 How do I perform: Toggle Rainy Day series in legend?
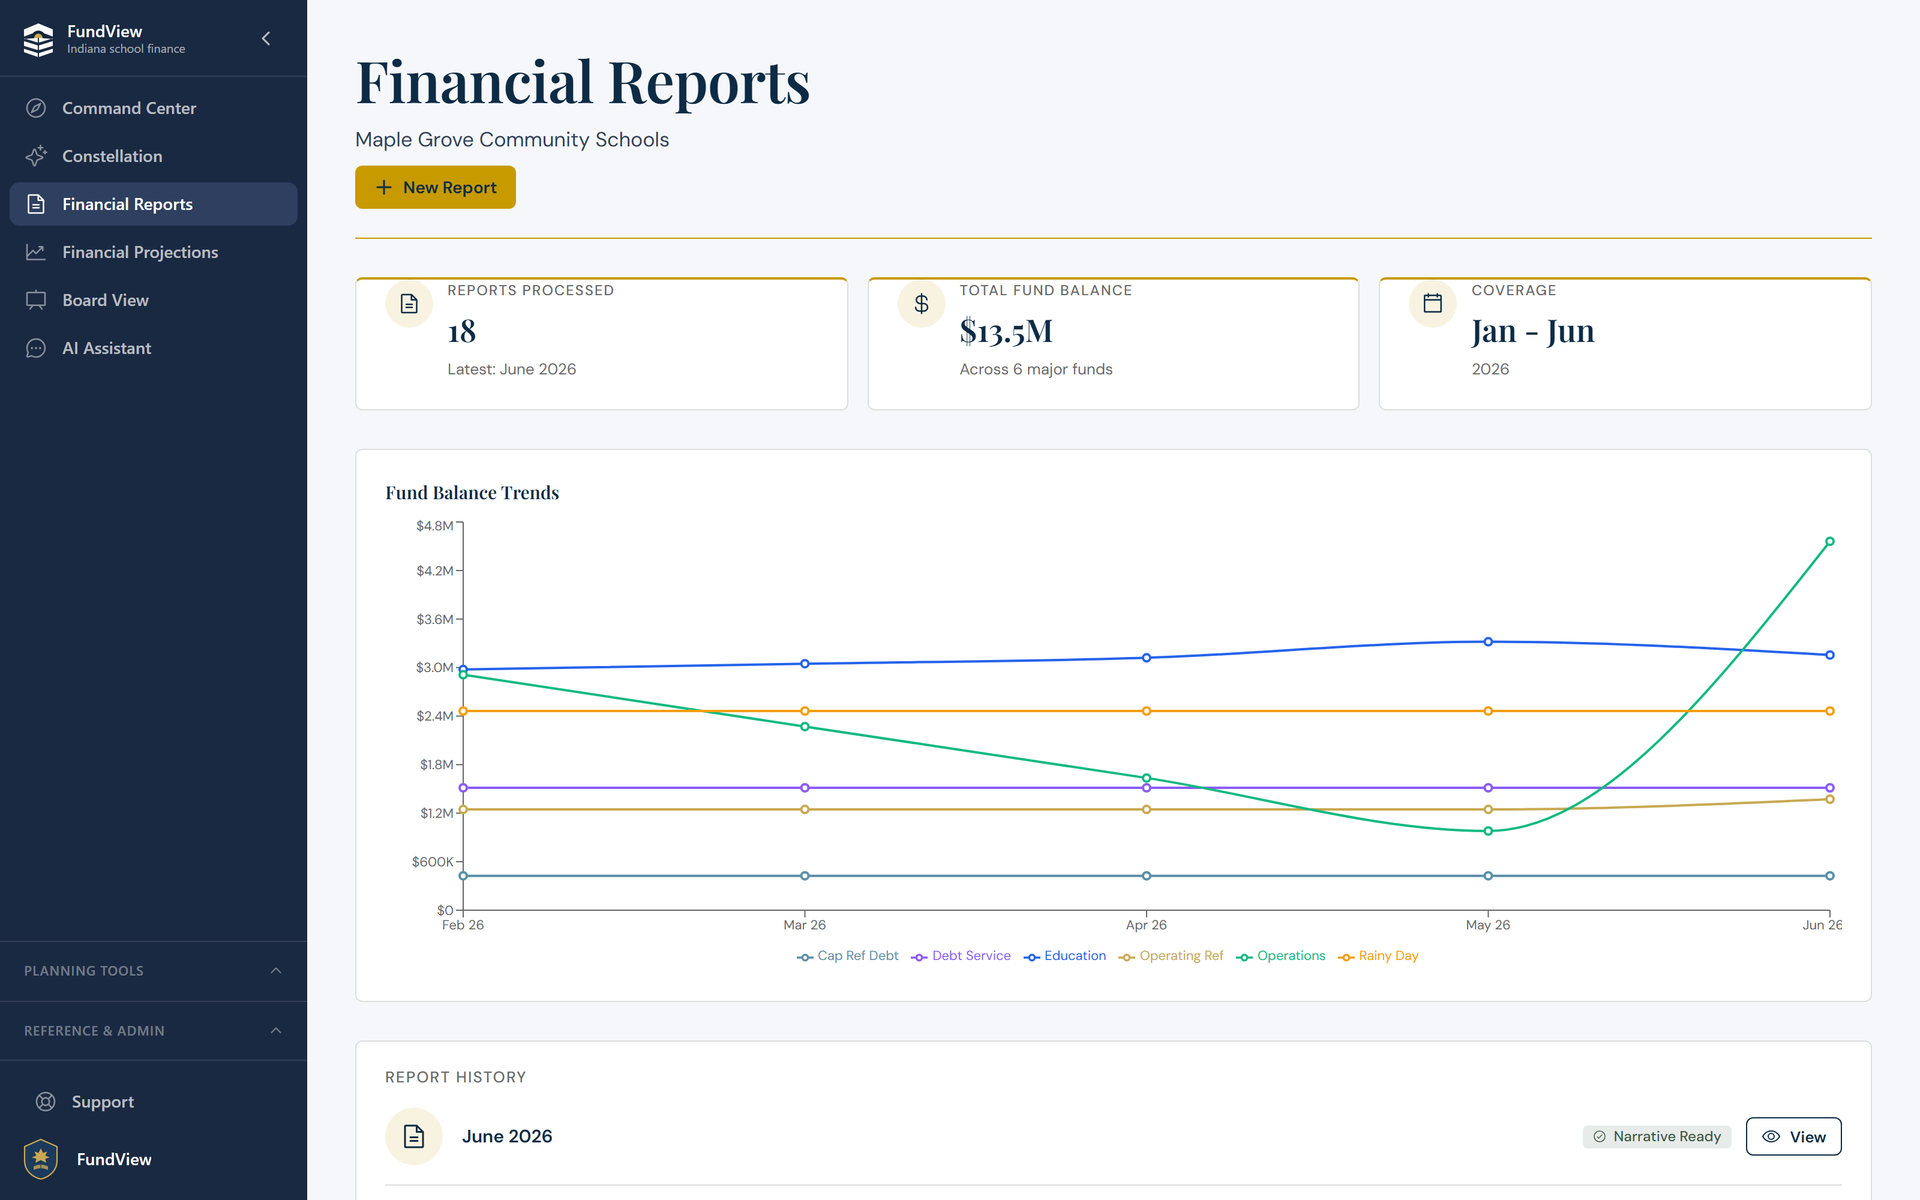tap(1378, 956)
